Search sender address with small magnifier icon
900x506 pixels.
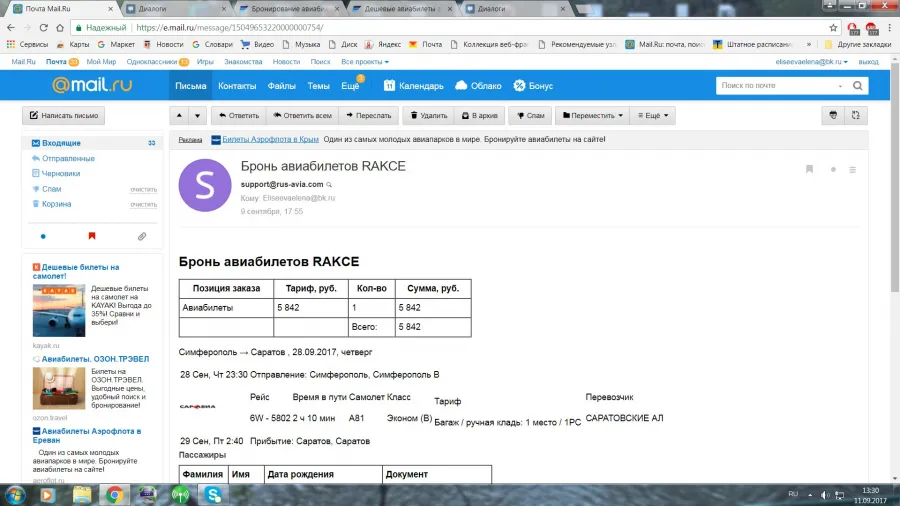point(329,185)
